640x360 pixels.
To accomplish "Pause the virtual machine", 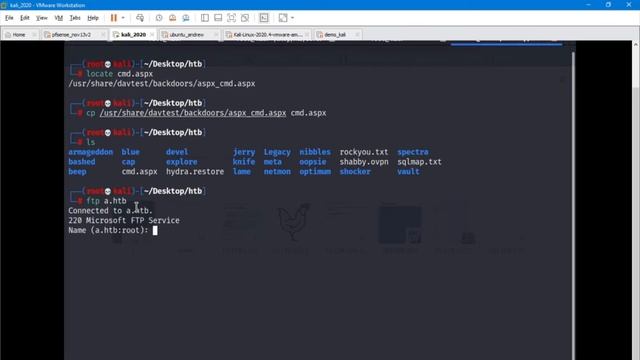I will [x=113, y=18].
